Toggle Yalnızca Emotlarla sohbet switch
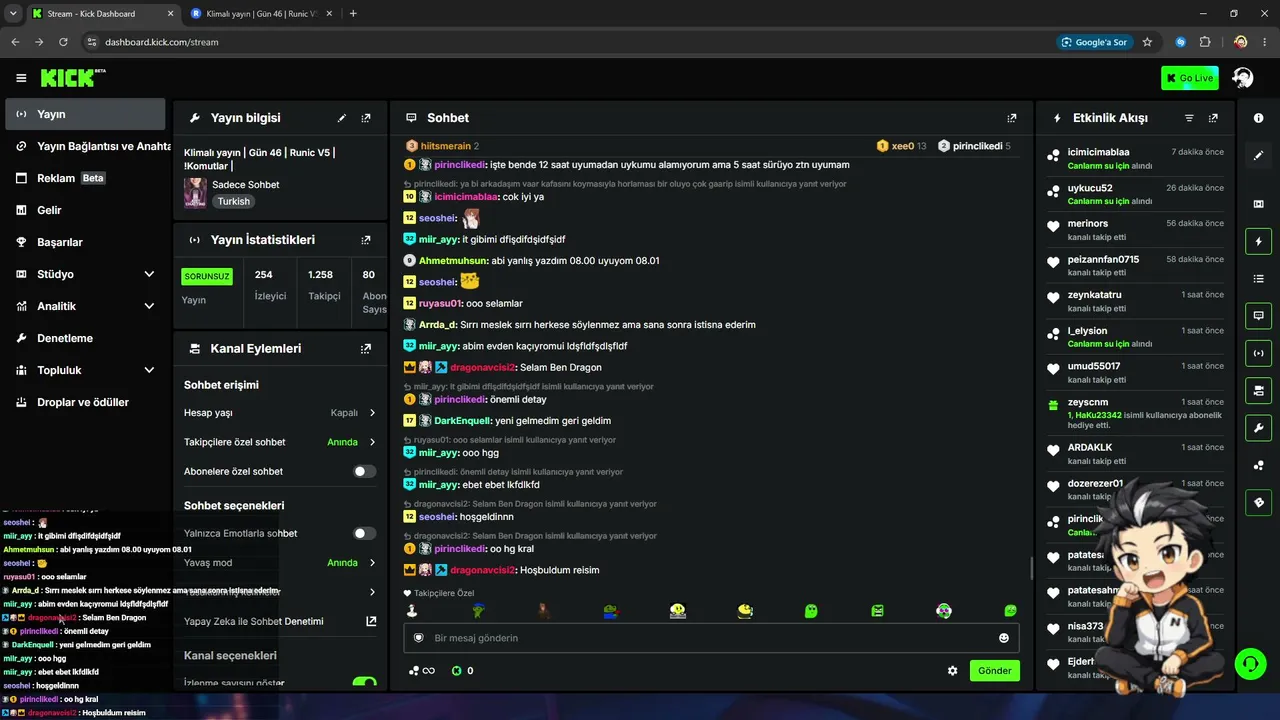The width and height of the screenshot is (1280, 720). click(365, 533)
